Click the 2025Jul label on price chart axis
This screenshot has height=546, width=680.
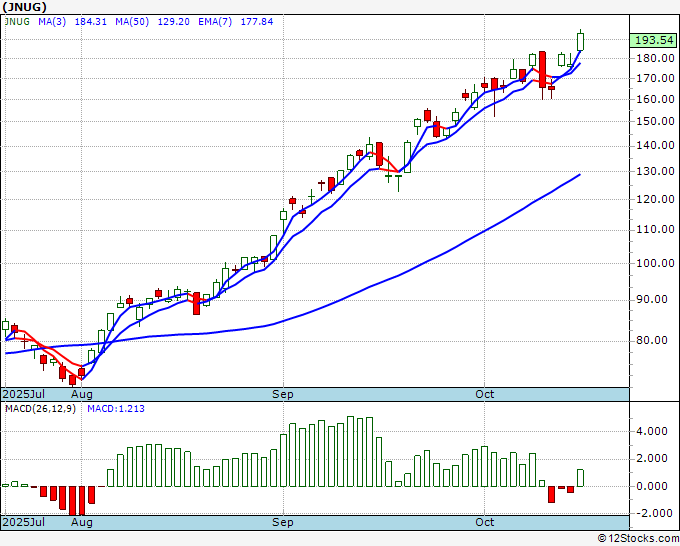(23, 394)
